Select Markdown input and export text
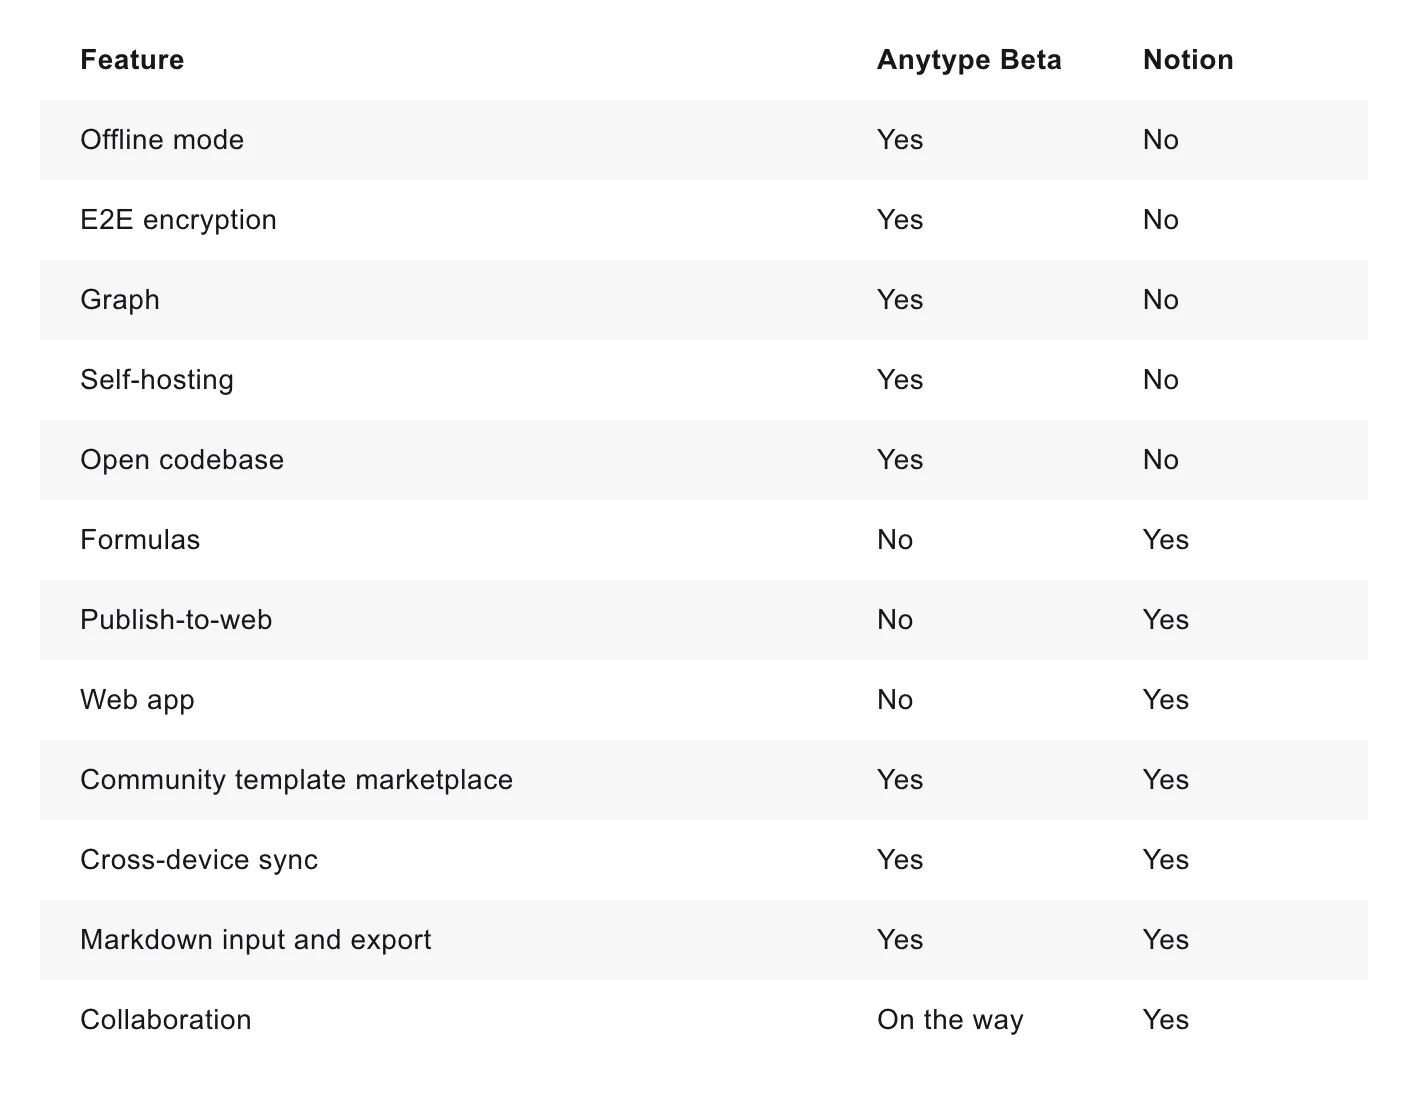The width and height of the screenshot is (1408, 1110). (x=256, y=940)
